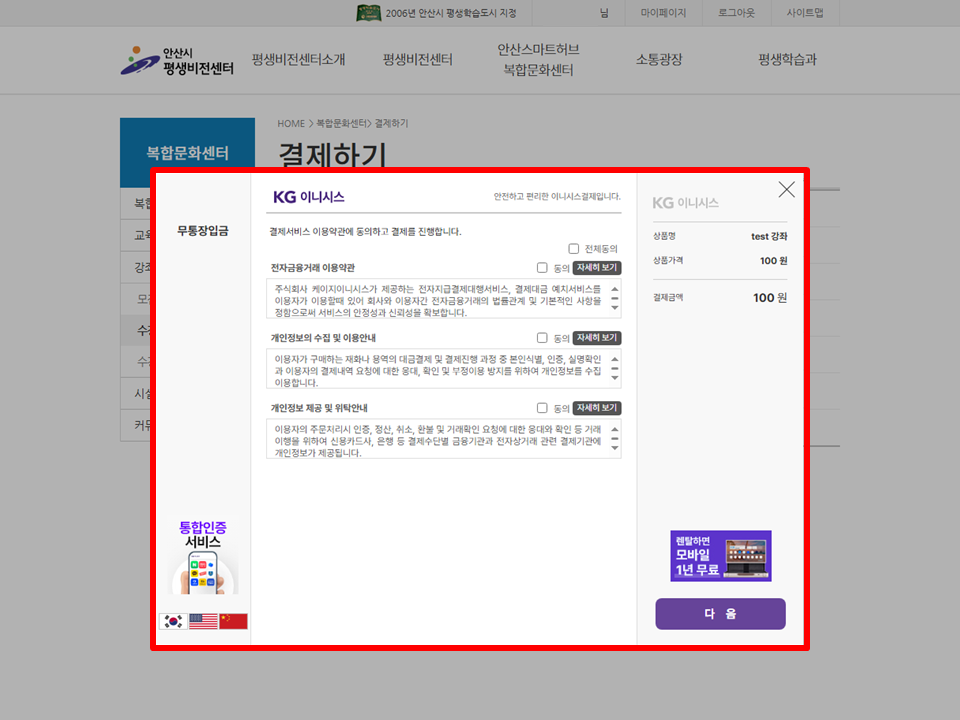Open the 모바일 1년 무료 rental banner
The height and width of the screenshot is (720, 960).
pyautogui.click(x=720, y=556)
